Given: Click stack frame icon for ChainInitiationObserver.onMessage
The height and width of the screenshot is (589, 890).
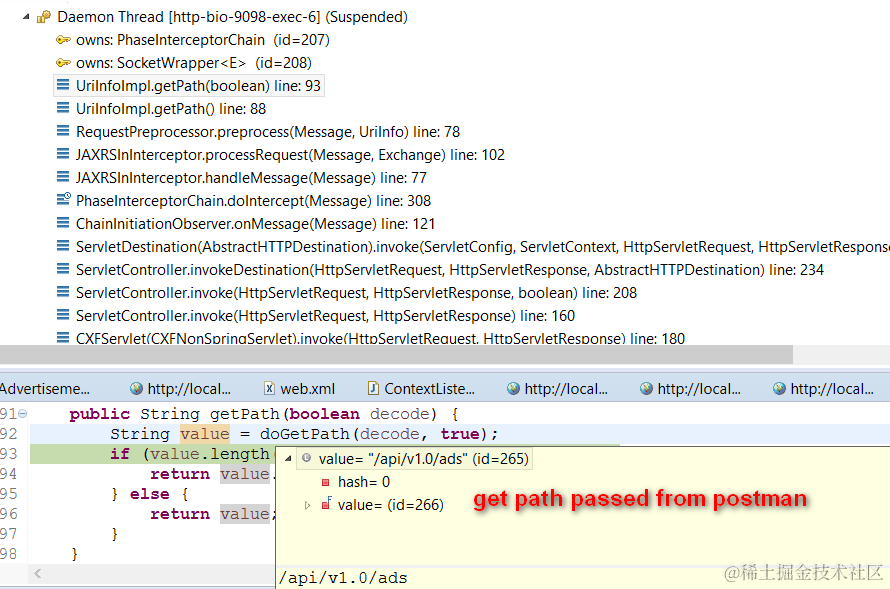Looking at the screenshot, I should tap(63, 224).
